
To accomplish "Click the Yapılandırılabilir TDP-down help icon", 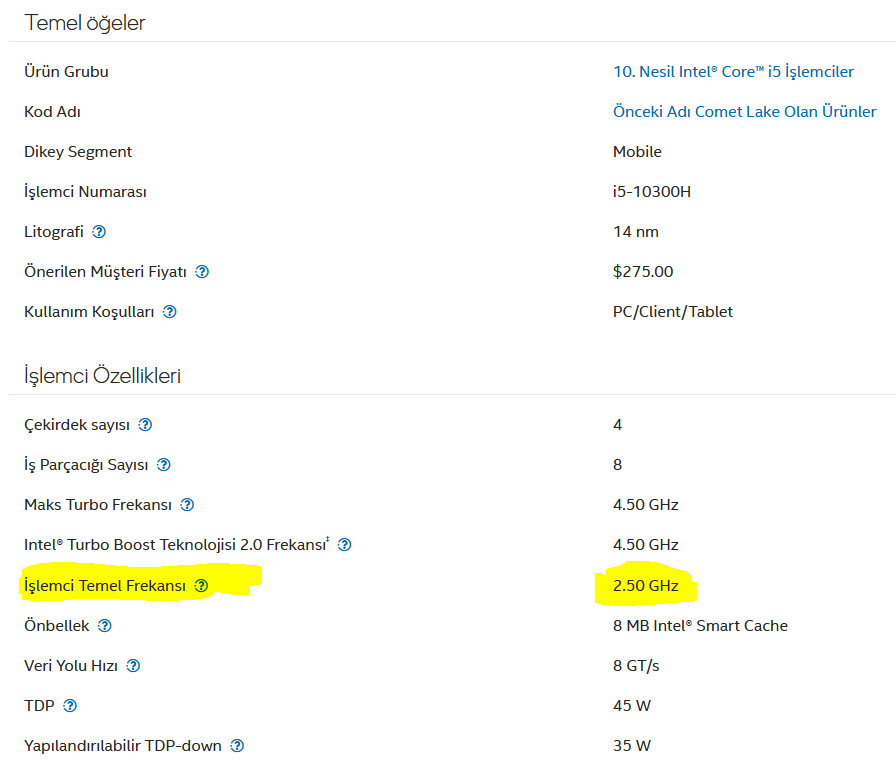I will tap(237, 746).
